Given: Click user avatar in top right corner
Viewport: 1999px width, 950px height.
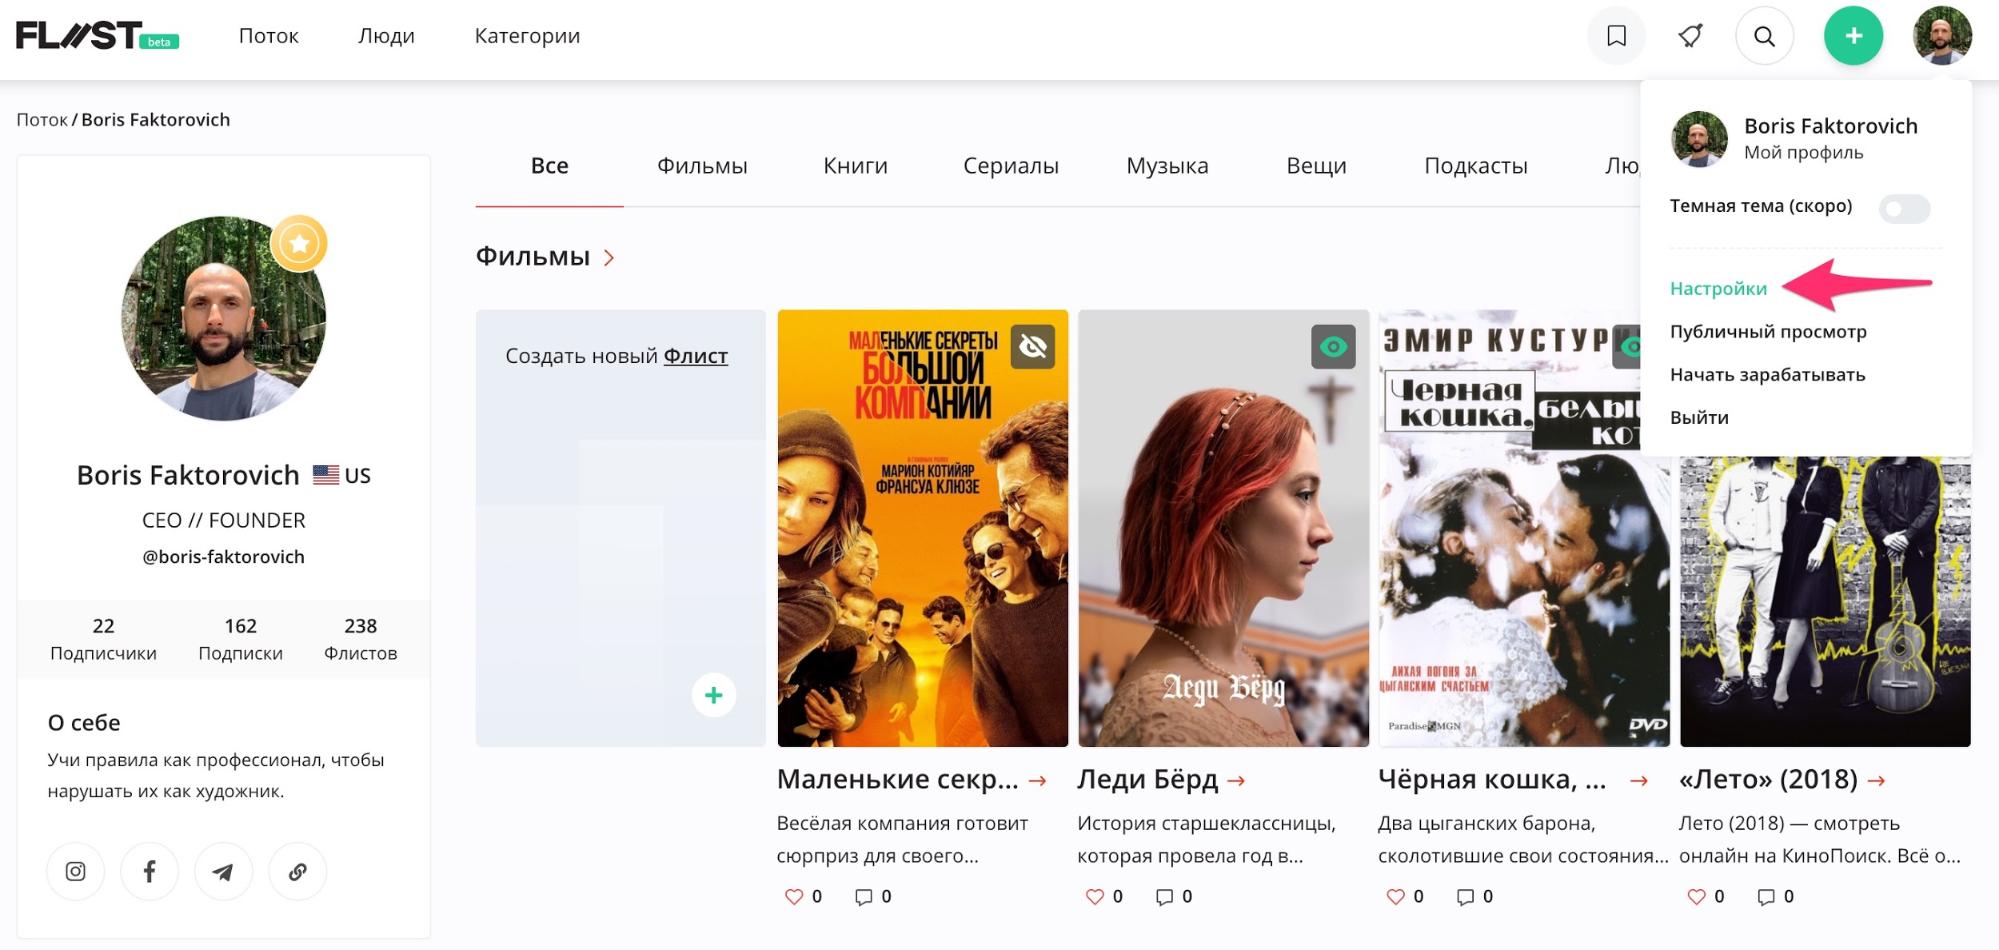Looking at the screenshot, I should click(x=1942, y=36).
